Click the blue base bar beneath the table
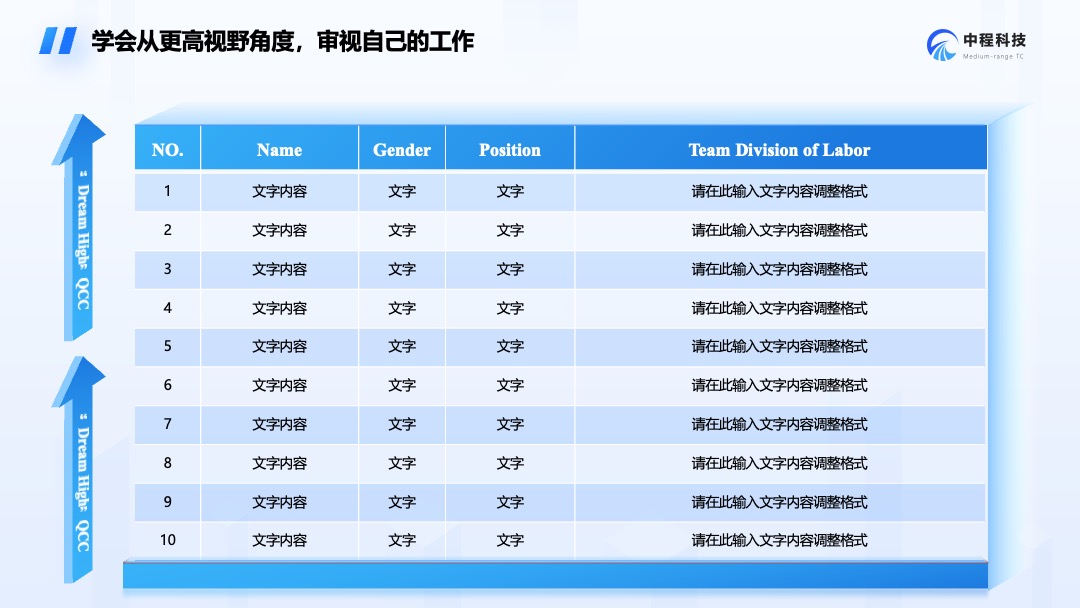Viewport: 1080px width, 608px height. (x=555, y=575)
